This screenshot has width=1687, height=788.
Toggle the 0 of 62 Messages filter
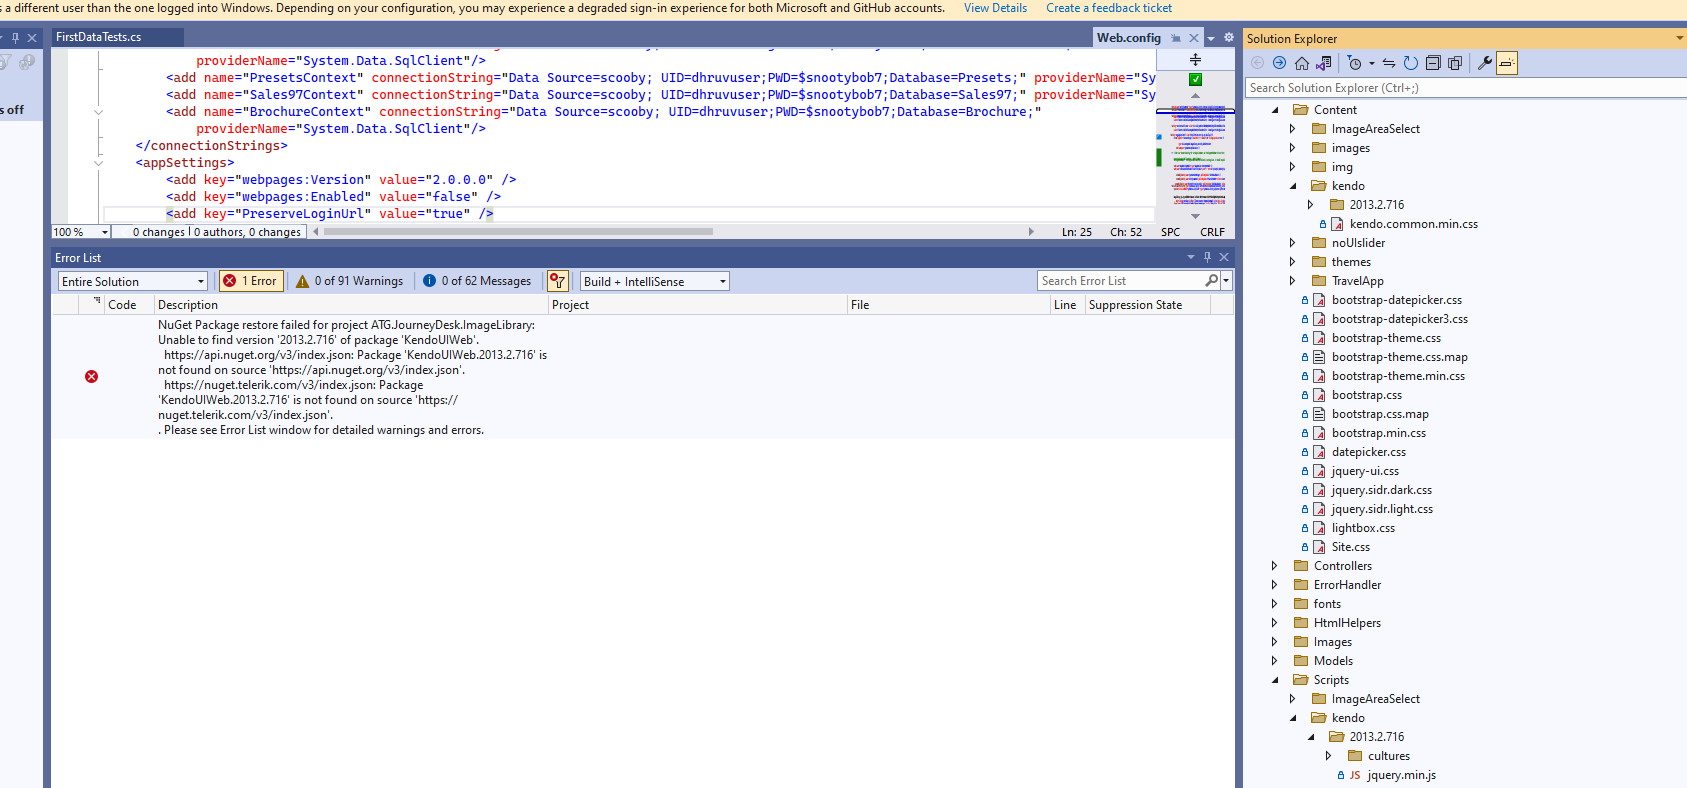click(x=477, y=281)
